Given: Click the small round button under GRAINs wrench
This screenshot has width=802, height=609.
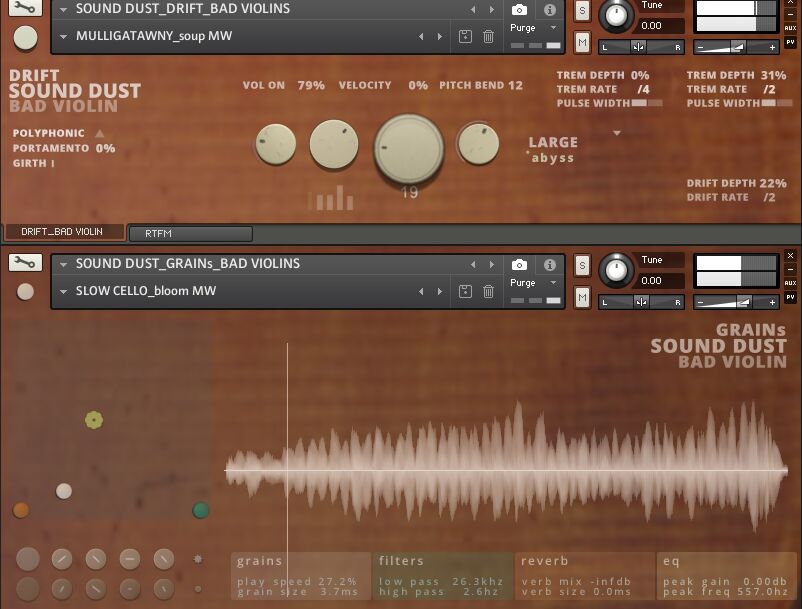Looking at the screenshot, I should coord(26,291).
